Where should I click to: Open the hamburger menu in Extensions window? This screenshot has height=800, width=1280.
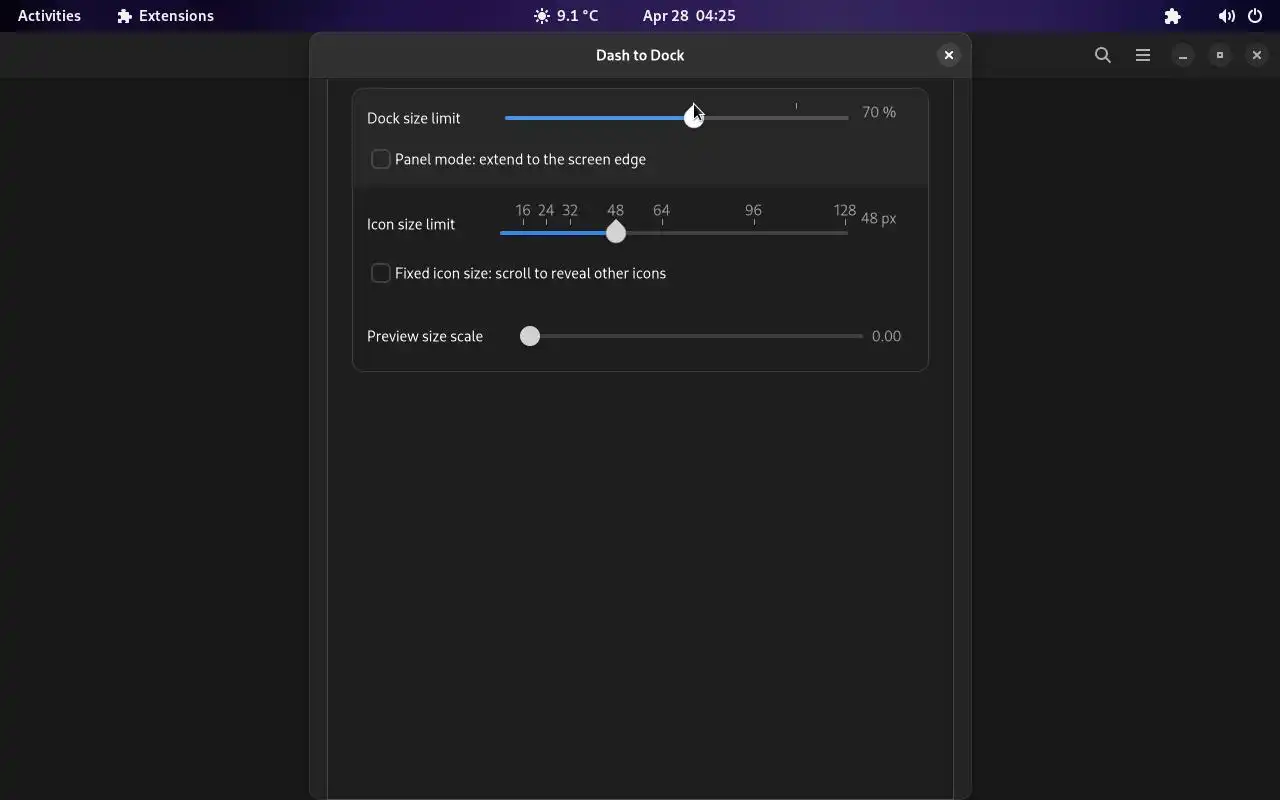click(x=1143, y=55)
